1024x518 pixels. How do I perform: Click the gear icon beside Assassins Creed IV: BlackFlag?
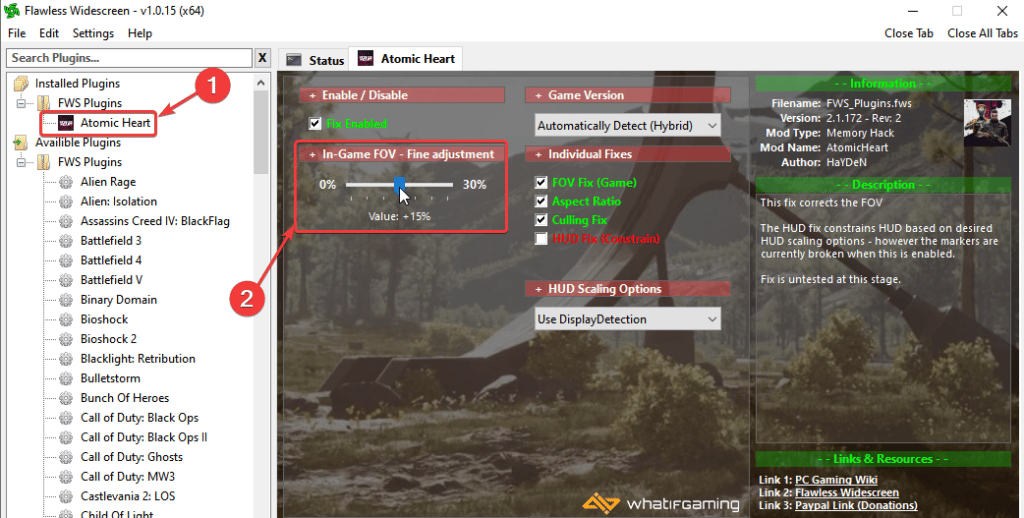pos(66,221)
